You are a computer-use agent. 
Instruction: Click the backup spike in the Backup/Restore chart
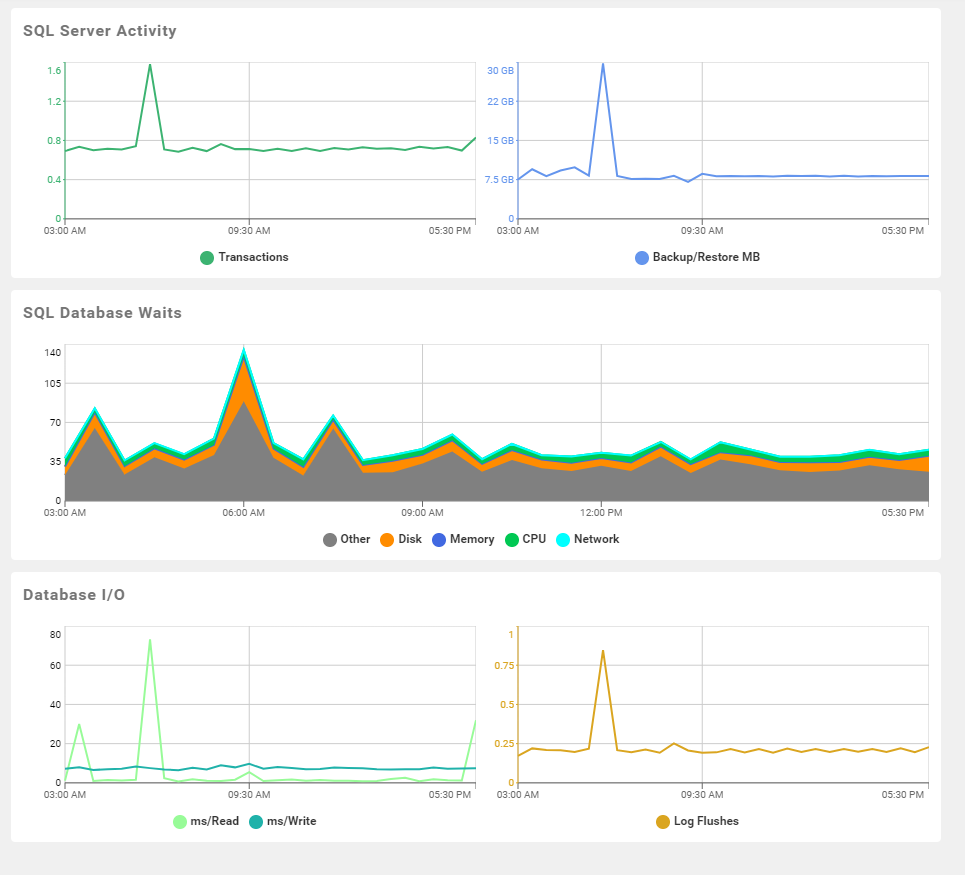tap(603, 65)
